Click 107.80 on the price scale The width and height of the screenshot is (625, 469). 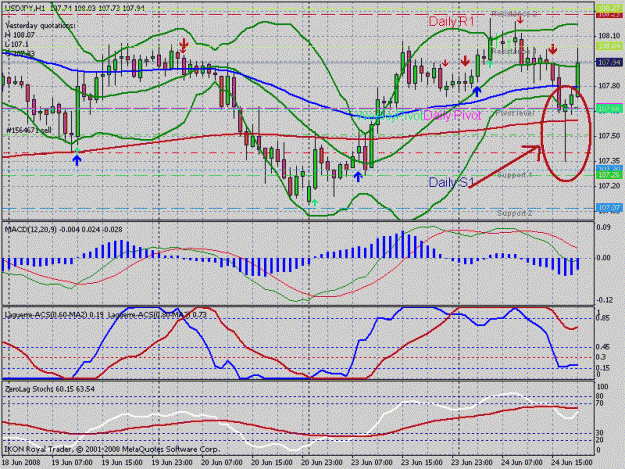pyautogui.click(x=609, y=86)
